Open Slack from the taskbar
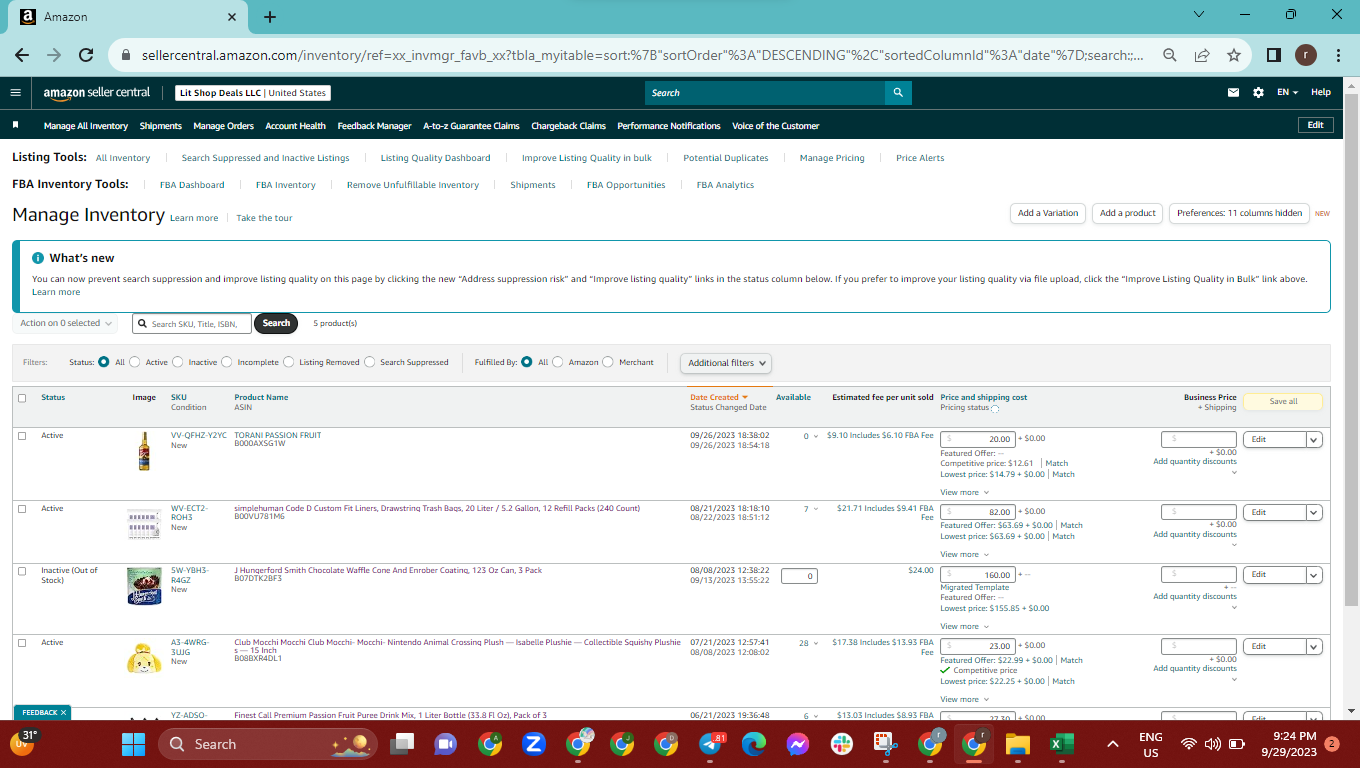1360x768 pixels. click(x=841, y=744)
